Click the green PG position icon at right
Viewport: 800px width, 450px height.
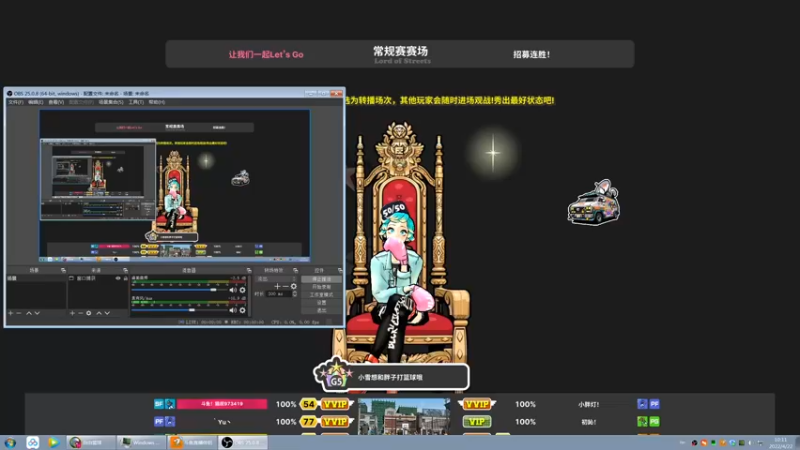pyautogui.click(x=655, y=421)
